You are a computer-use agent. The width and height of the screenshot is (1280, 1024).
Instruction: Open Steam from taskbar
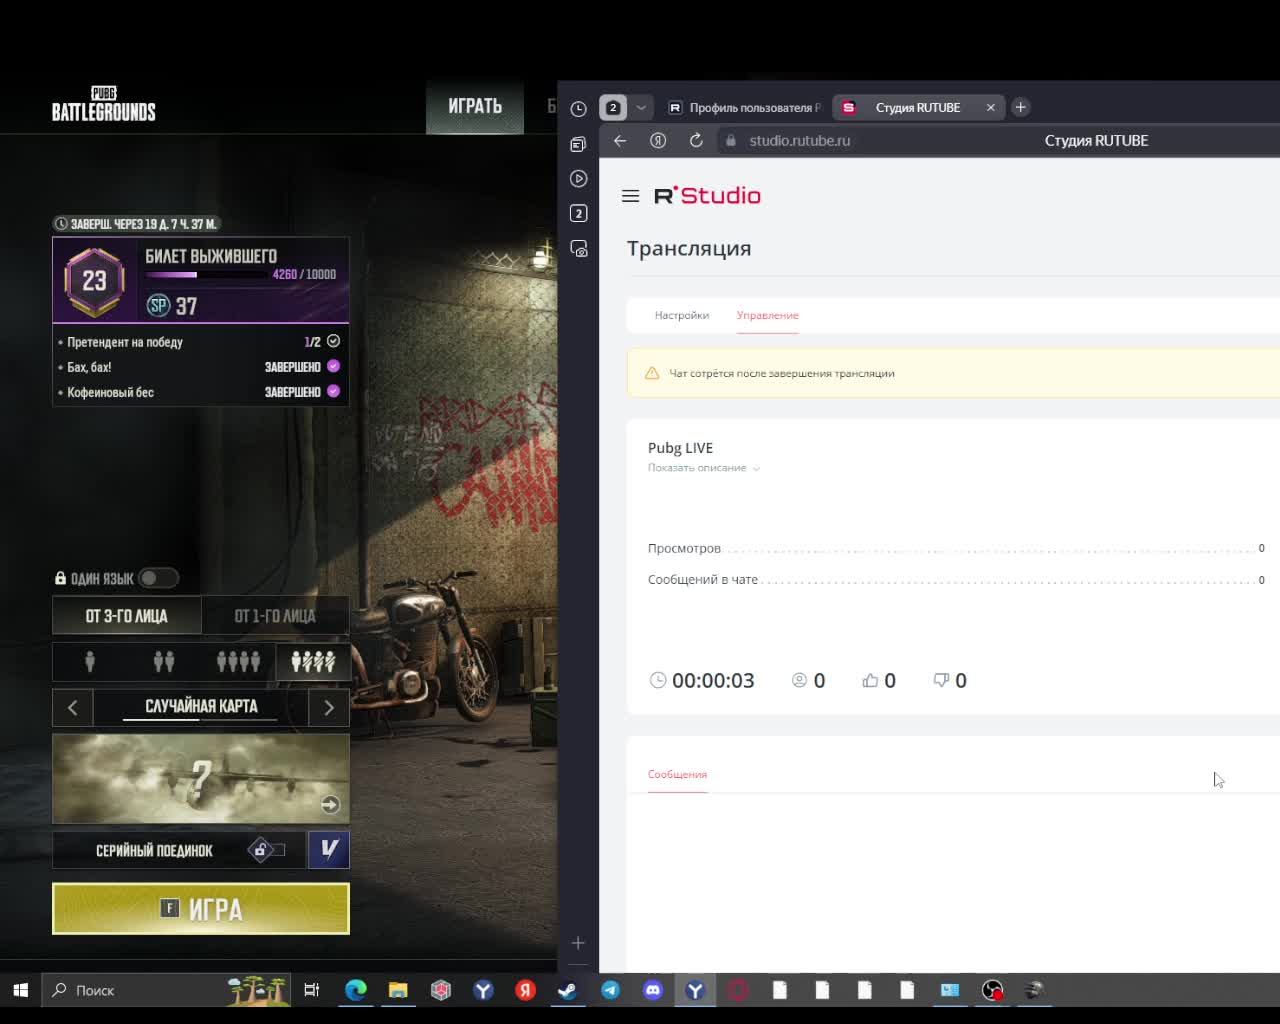567,990
